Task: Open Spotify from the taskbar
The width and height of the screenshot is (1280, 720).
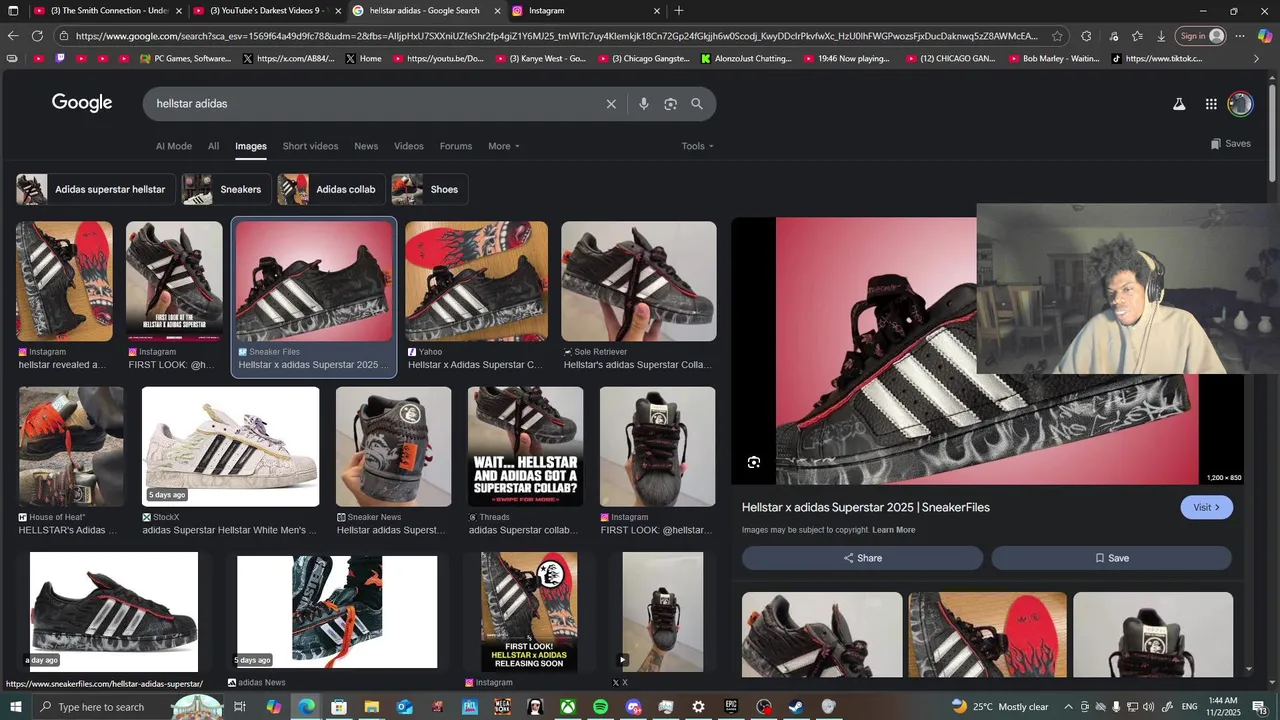Action: pyautogui.click(x=600, y=707)
